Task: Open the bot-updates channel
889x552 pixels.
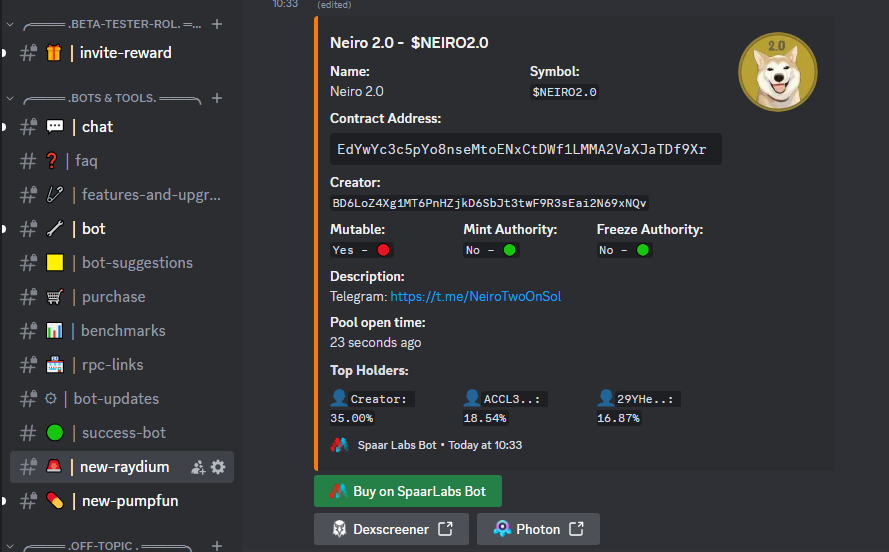Action: coord(122,399)
